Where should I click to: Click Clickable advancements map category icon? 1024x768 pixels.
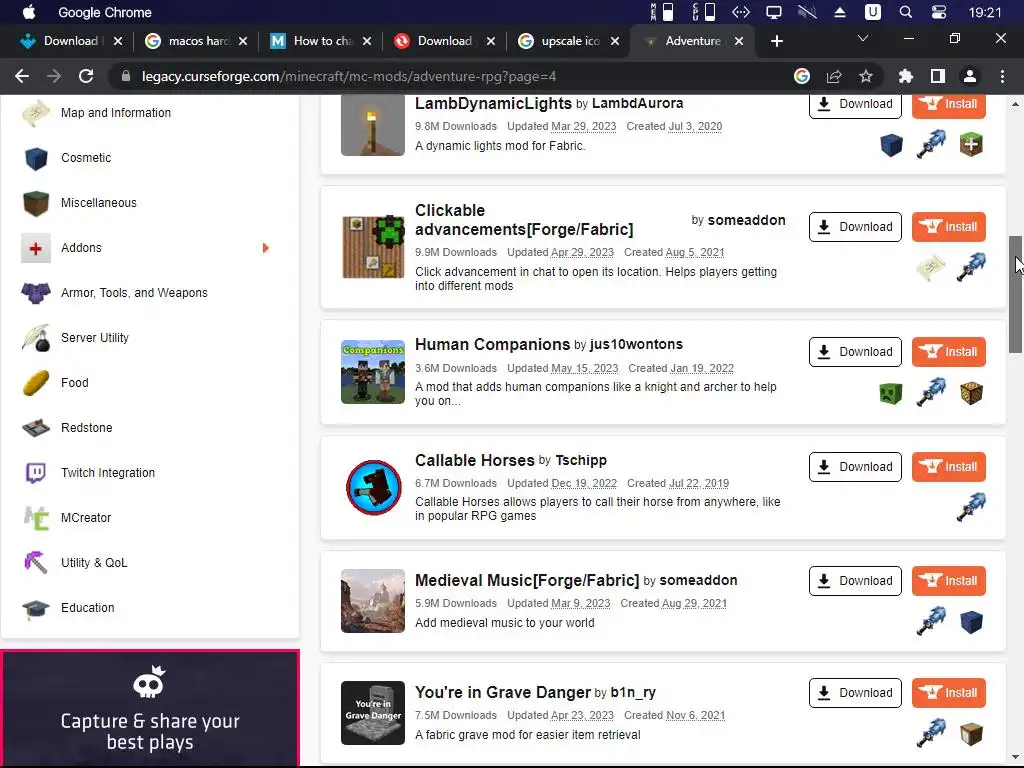click(x=931, y=268)
